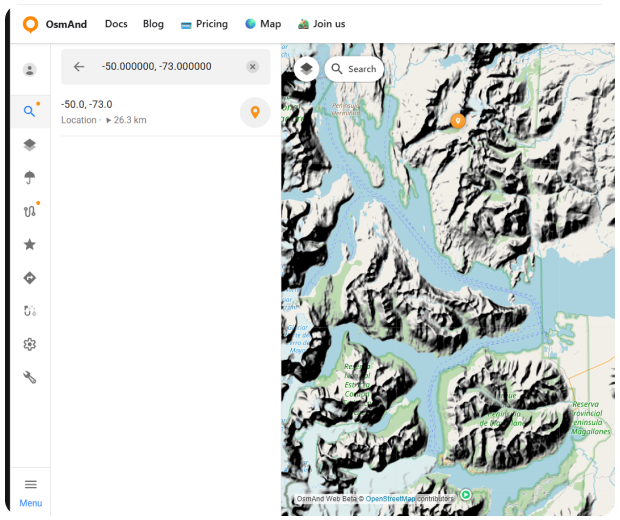Open the OpenStreetMap attribution link
This screenshot has width=620, height=520.
tap(390, 498)
